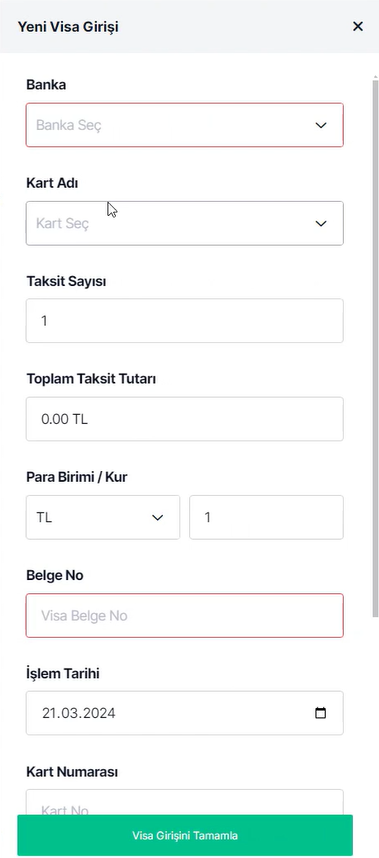Focus the Taksit Sayısı input field
Image resolution: width=379 pixels, height=858 pixels.
pos(185,321)
